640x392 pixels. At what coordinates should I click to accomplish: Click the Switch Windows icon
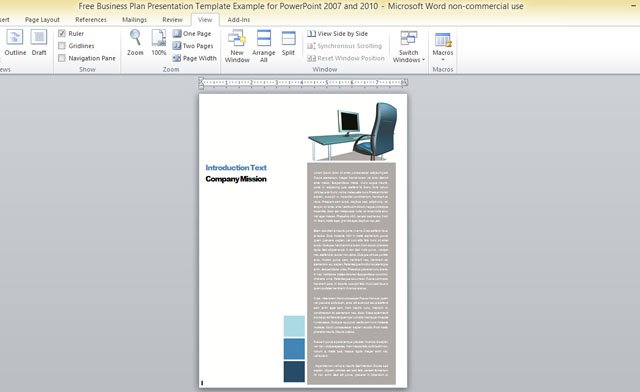point(409,38)
